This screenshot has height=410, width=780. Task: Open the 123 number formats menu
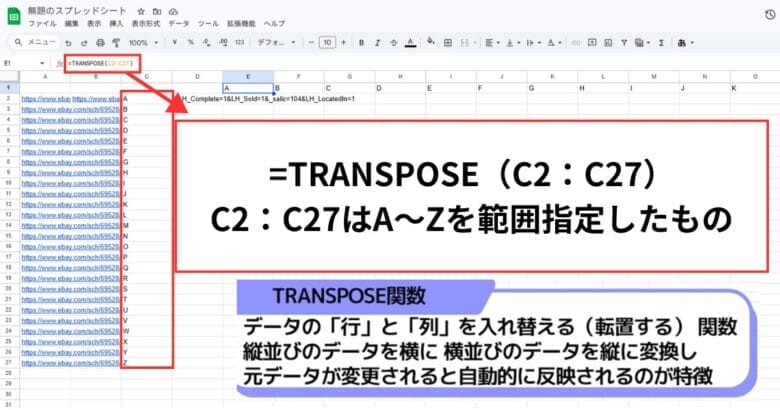240,43
